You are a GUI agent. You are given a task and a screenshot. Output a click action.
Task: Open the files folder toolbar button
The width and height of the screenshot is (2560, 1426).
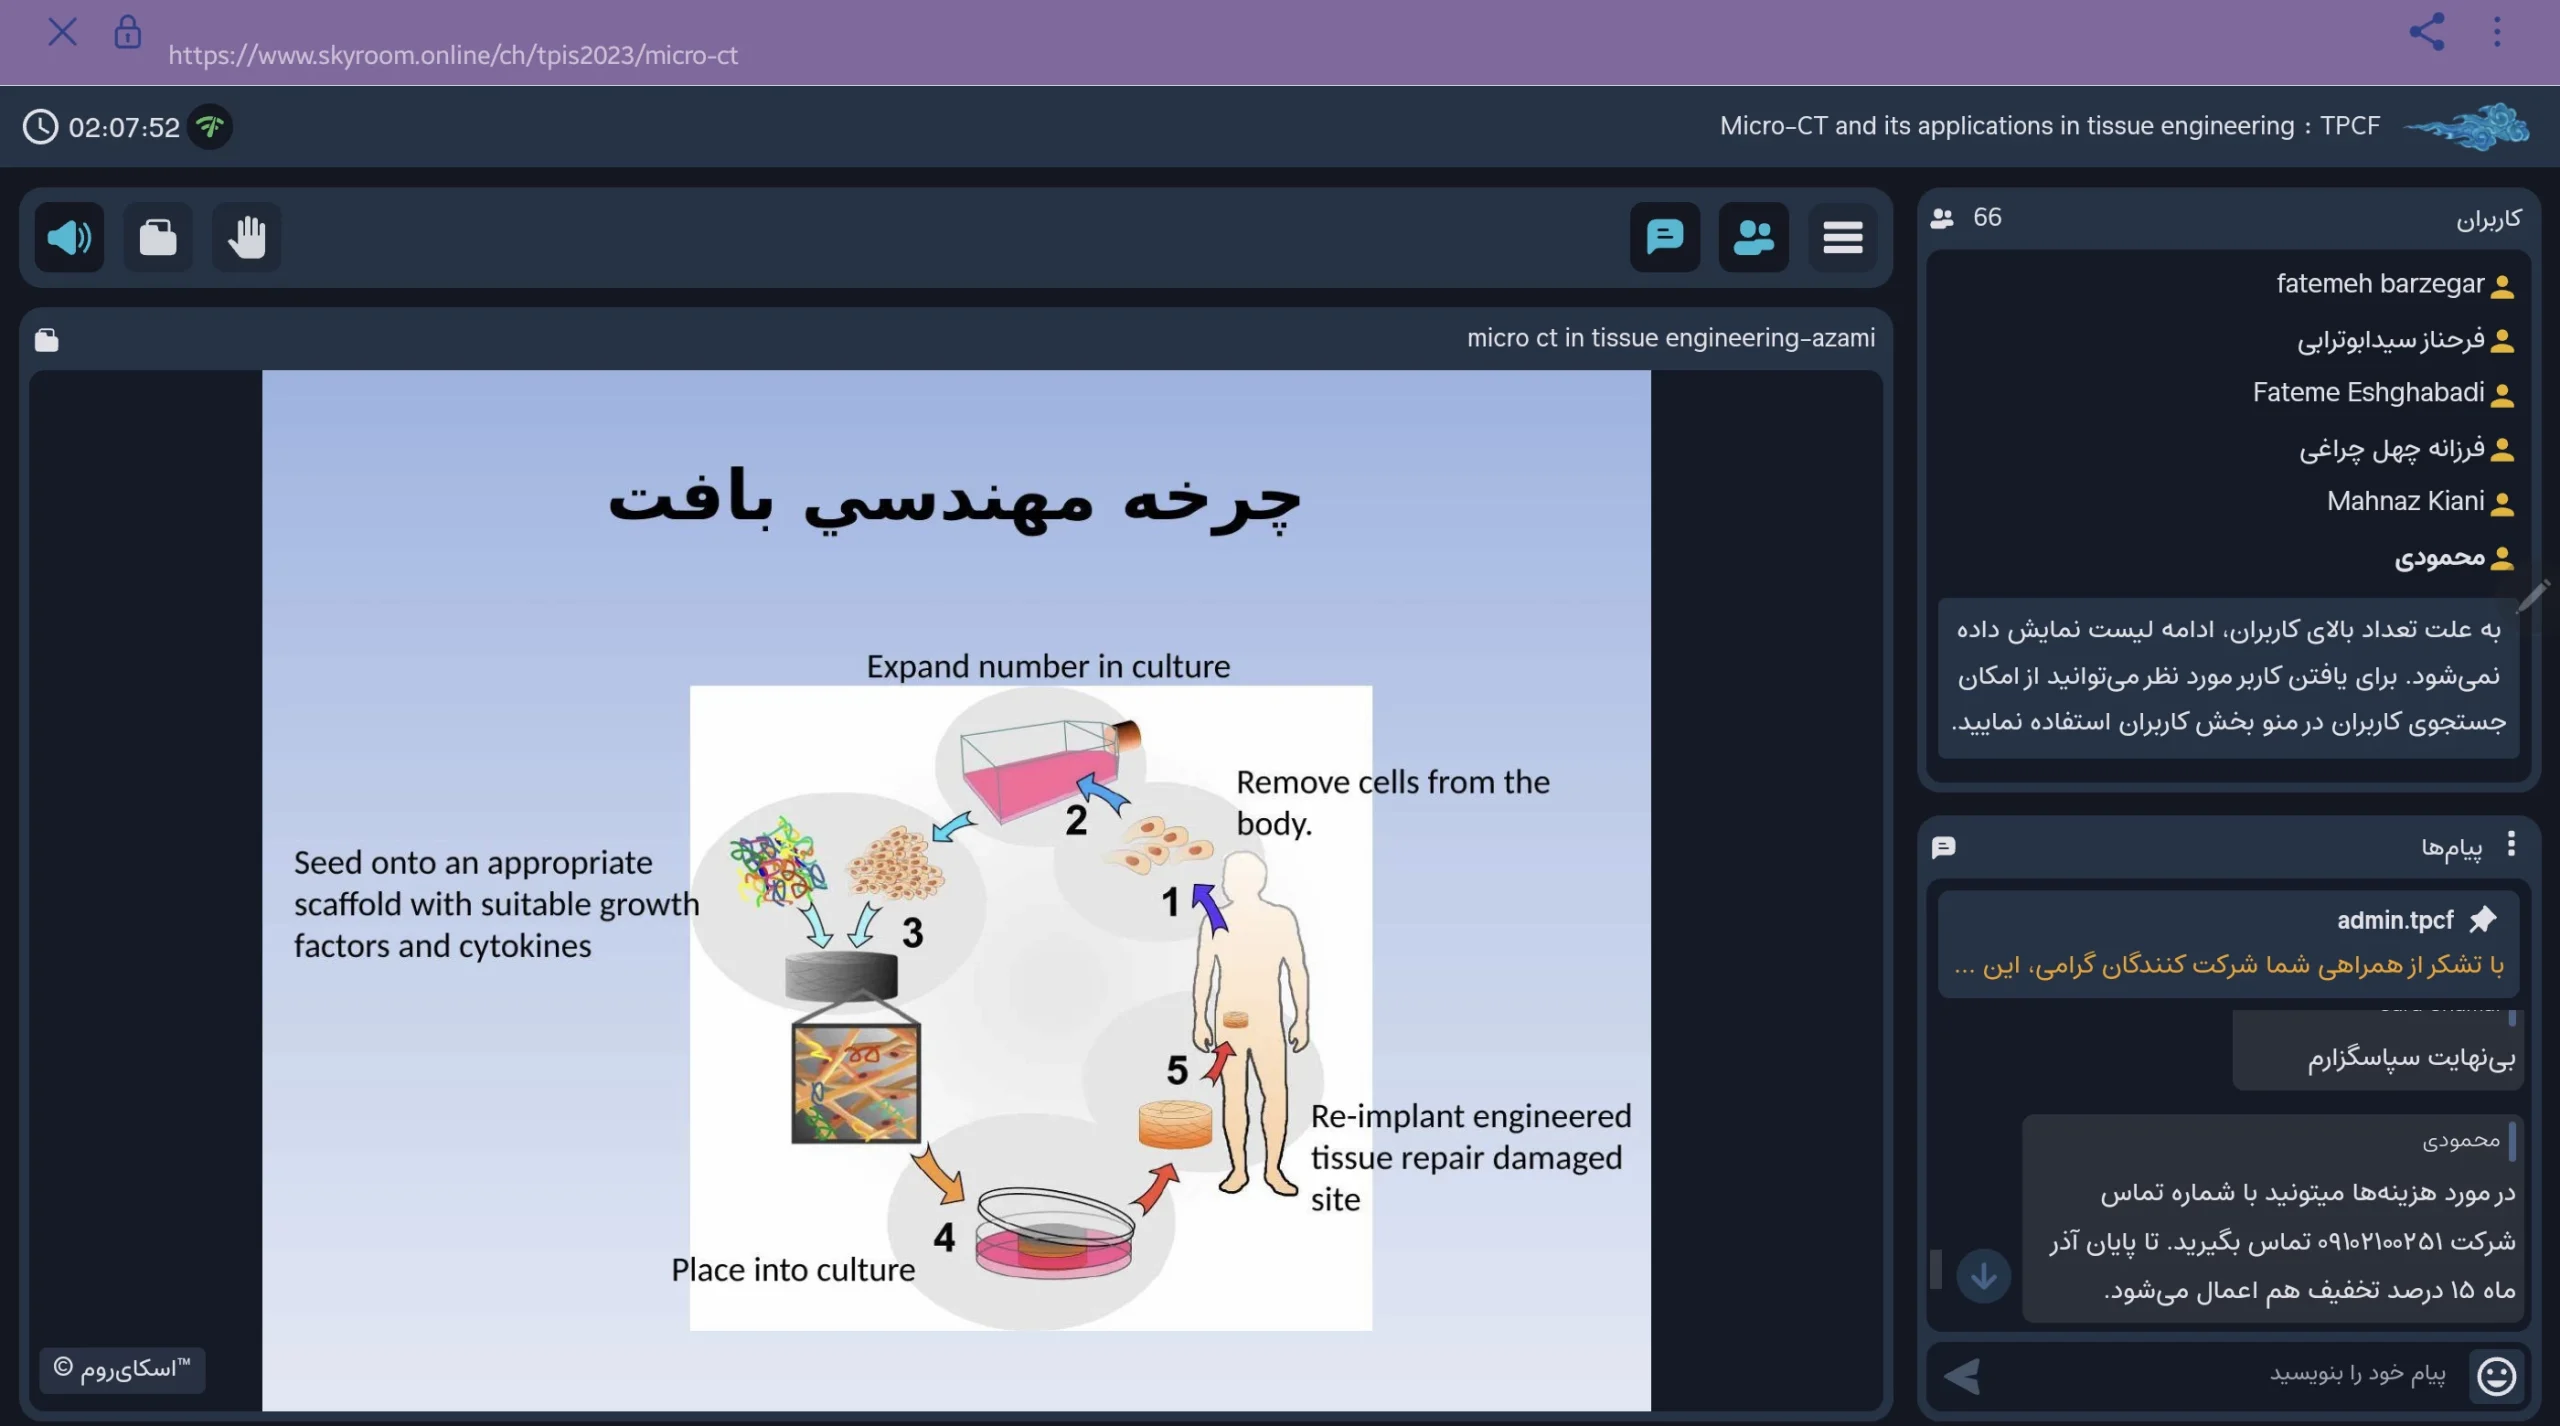[x=158, y=237]
